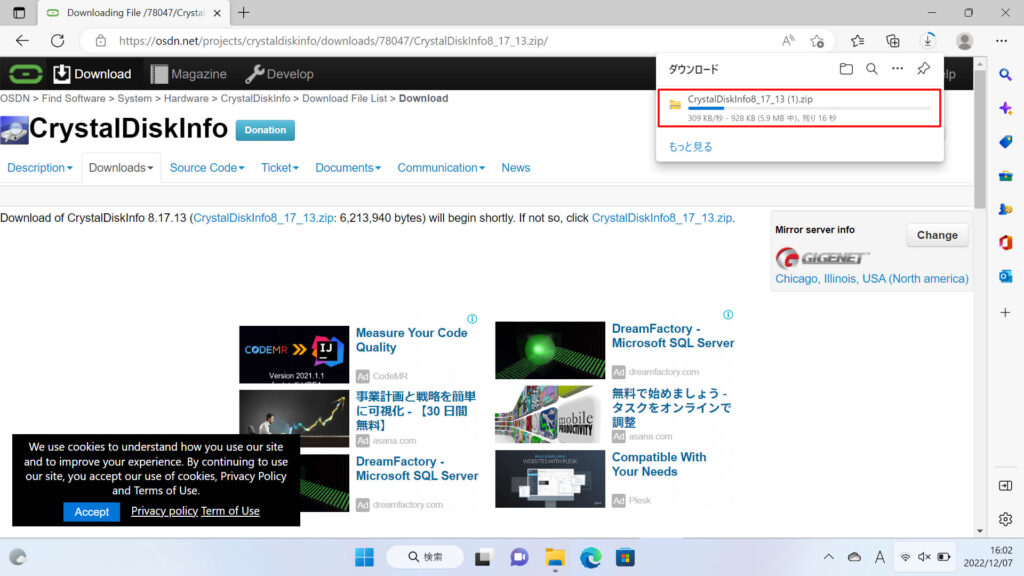Open the taskbar search box
The height and width of the screenshot is (576, 1024).
pyautogui.click(x=425, y=557)
